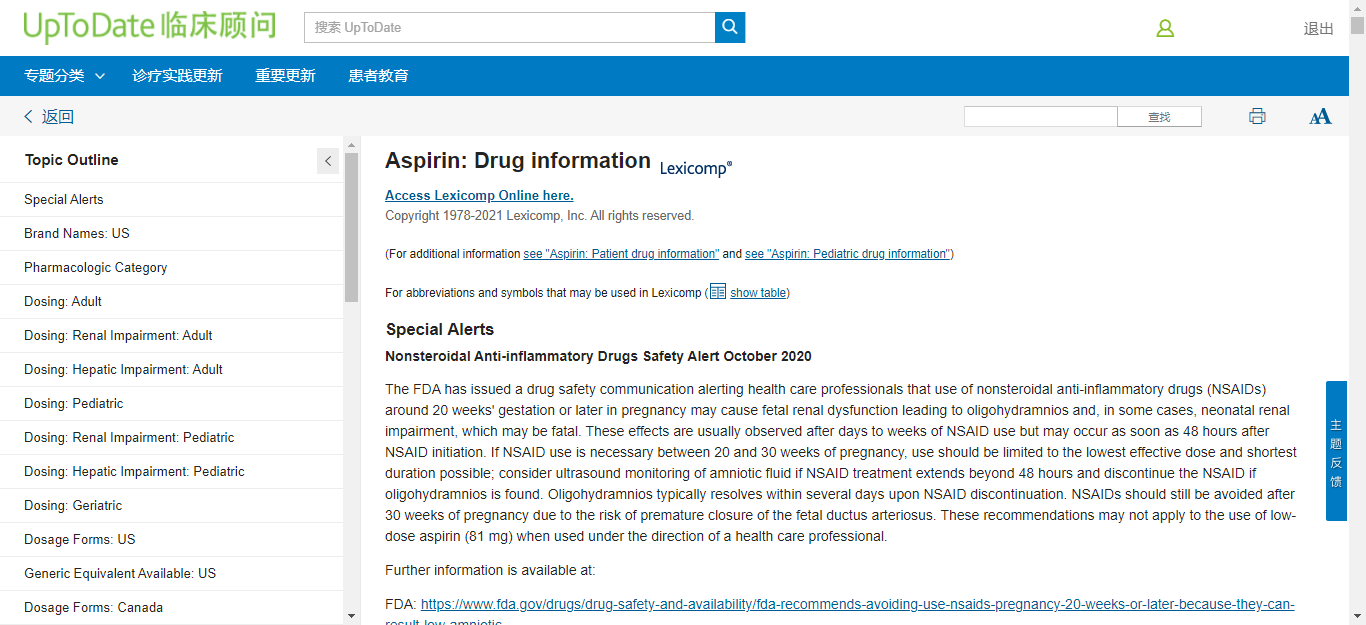Focus the in-topic find text field

coord(1040,117)
